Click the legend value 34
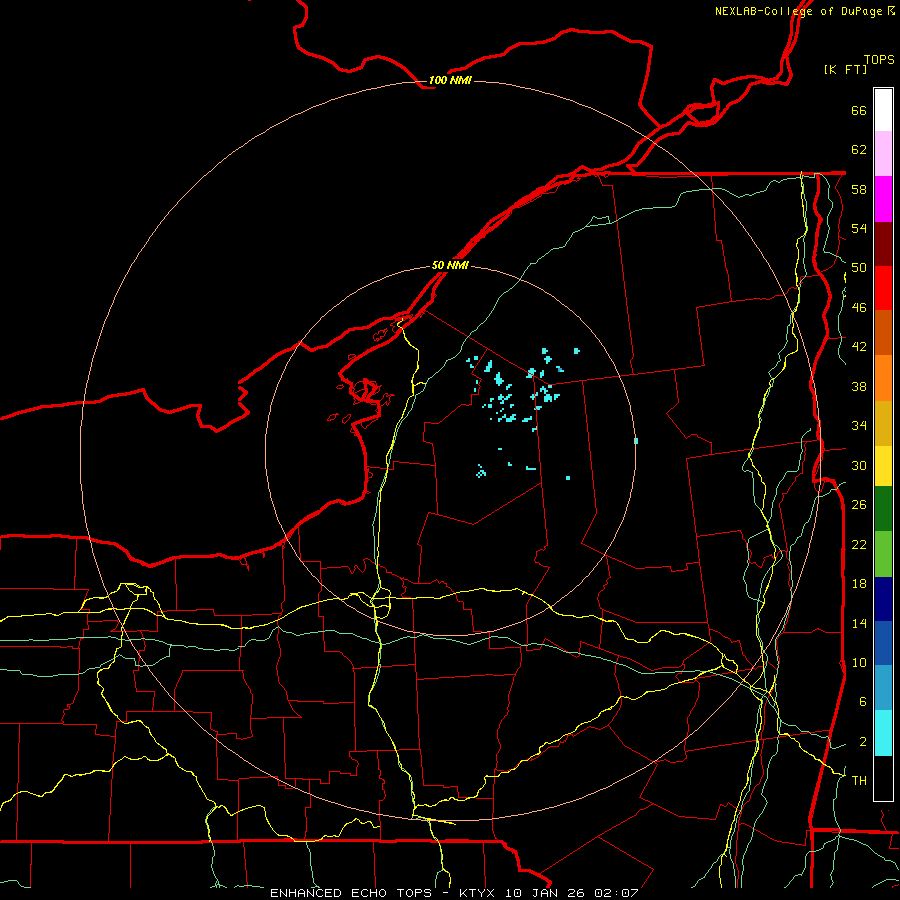The height and width of the screenshot is (900, 900). 859,426
